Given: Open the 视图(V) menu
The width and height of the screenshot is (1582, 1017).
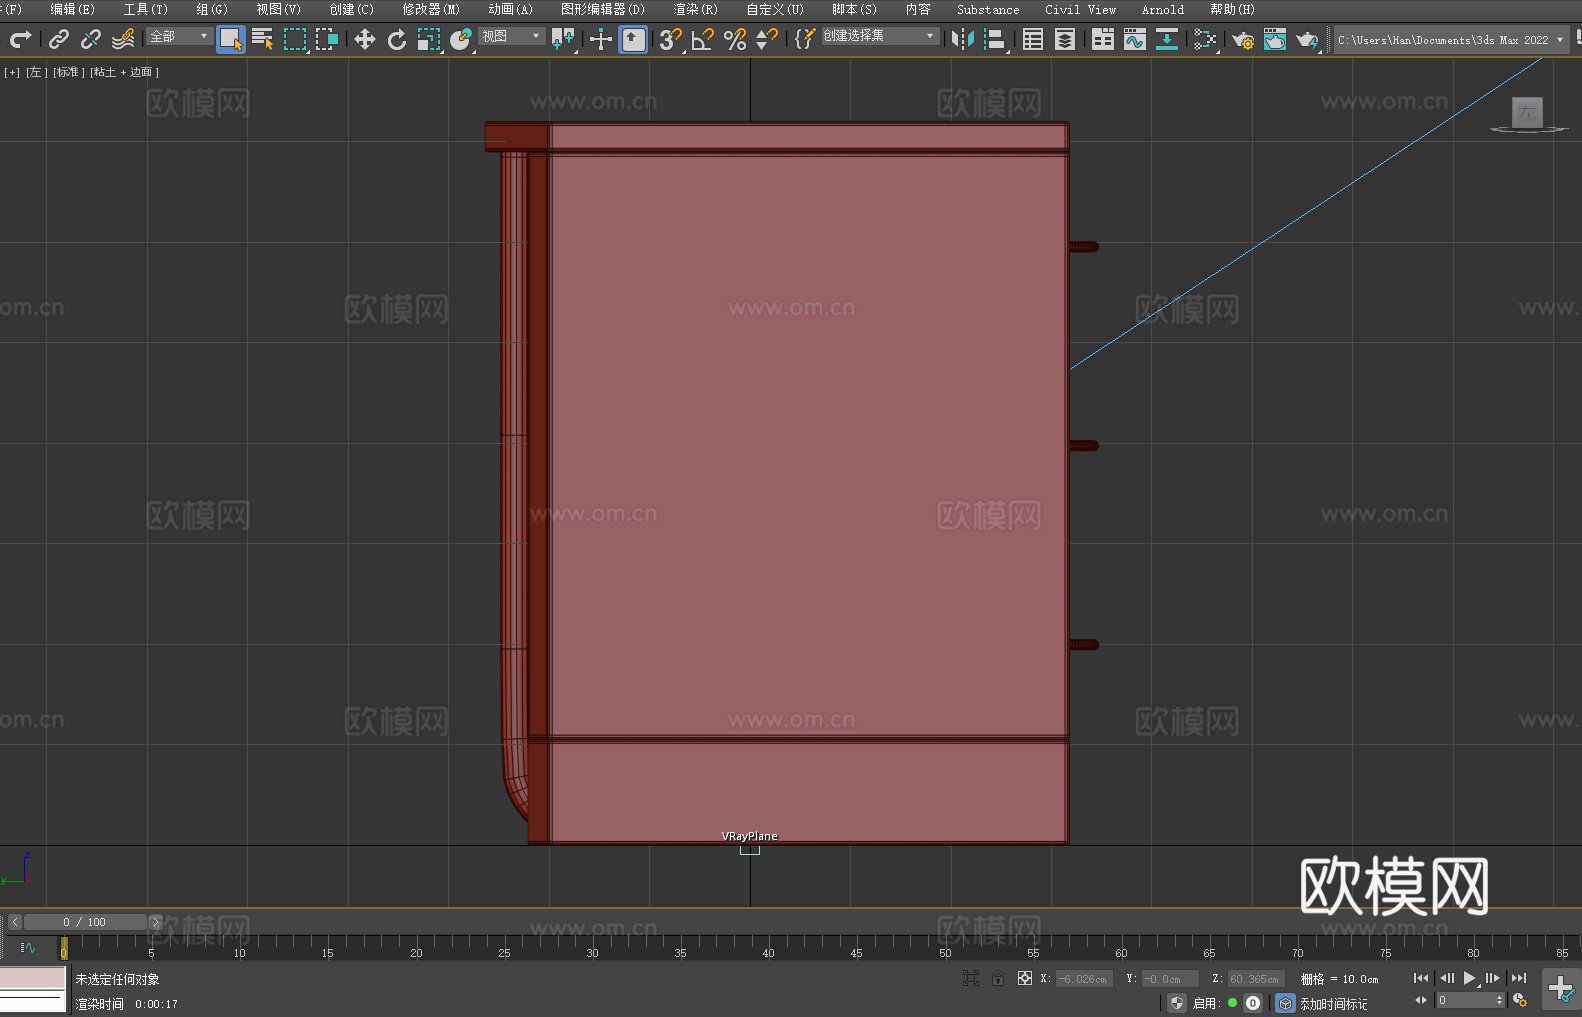Looking at the screenshot, I should point(279,9).
